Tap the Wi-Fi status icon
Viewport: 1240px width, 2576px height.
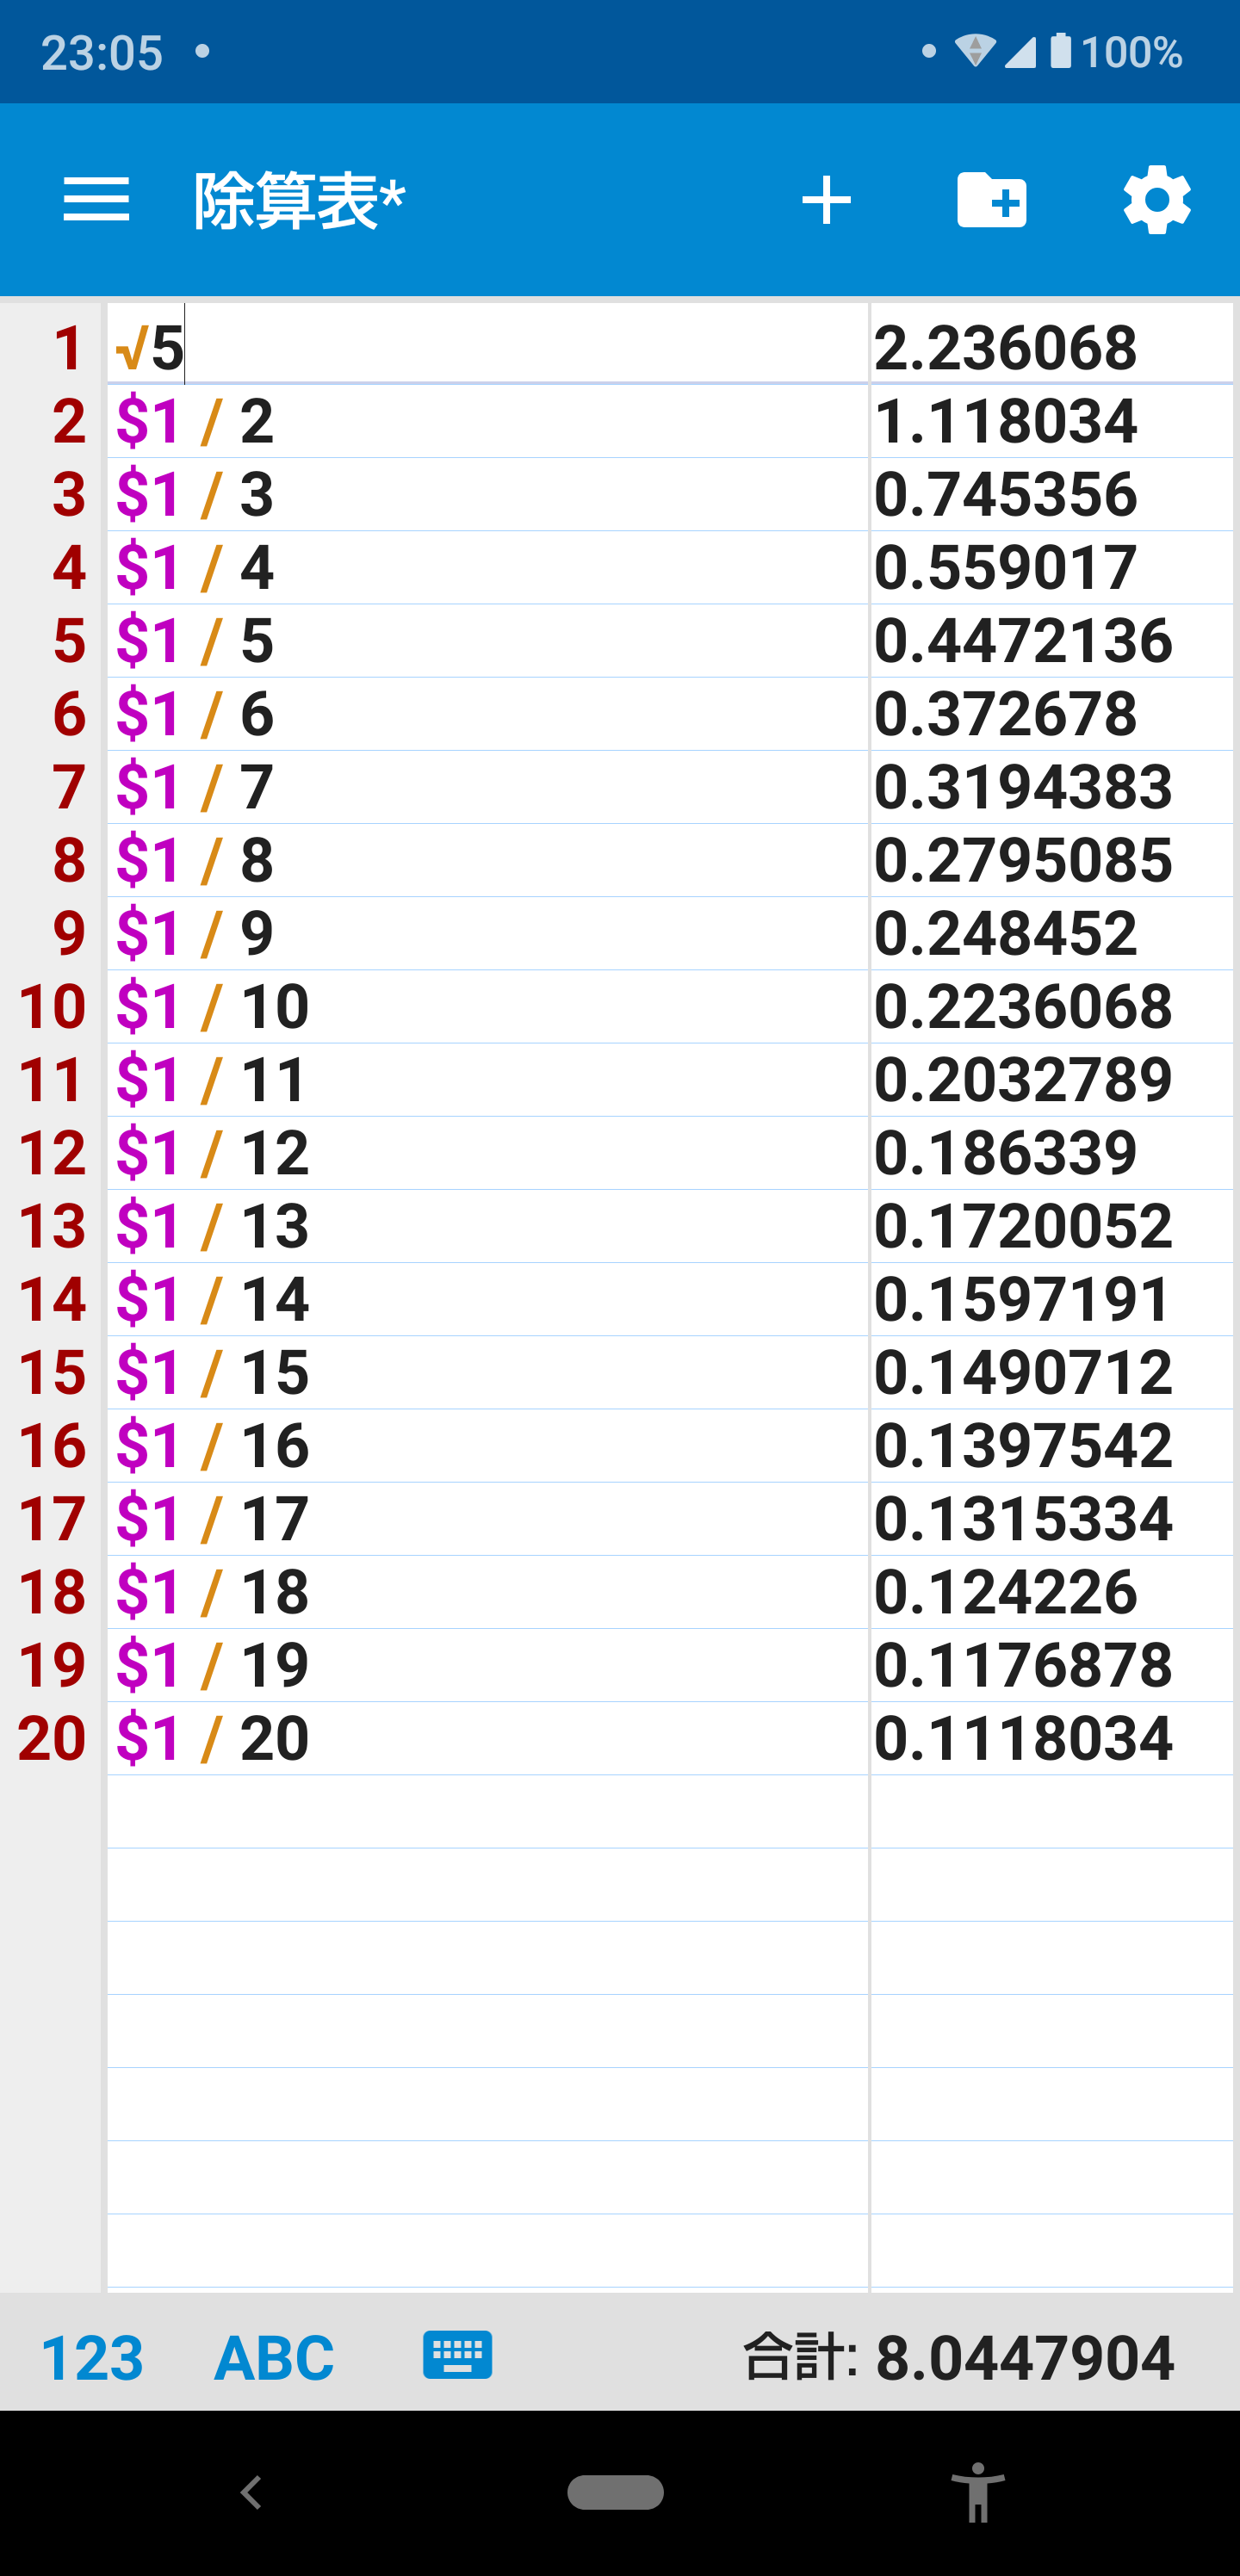pyautogui.click(x=975, y=51)
